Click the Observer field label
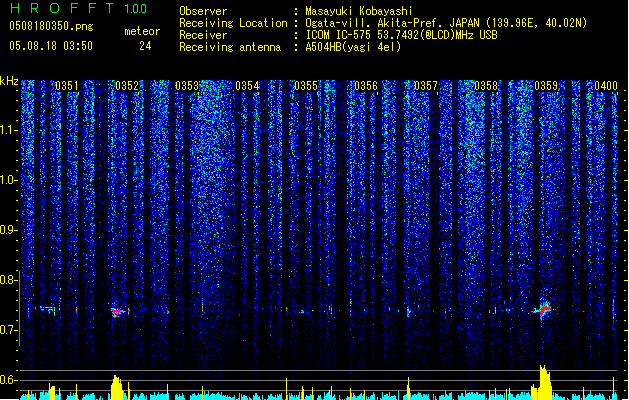Viewport: 629px width, 400px height. coord(203,11)
